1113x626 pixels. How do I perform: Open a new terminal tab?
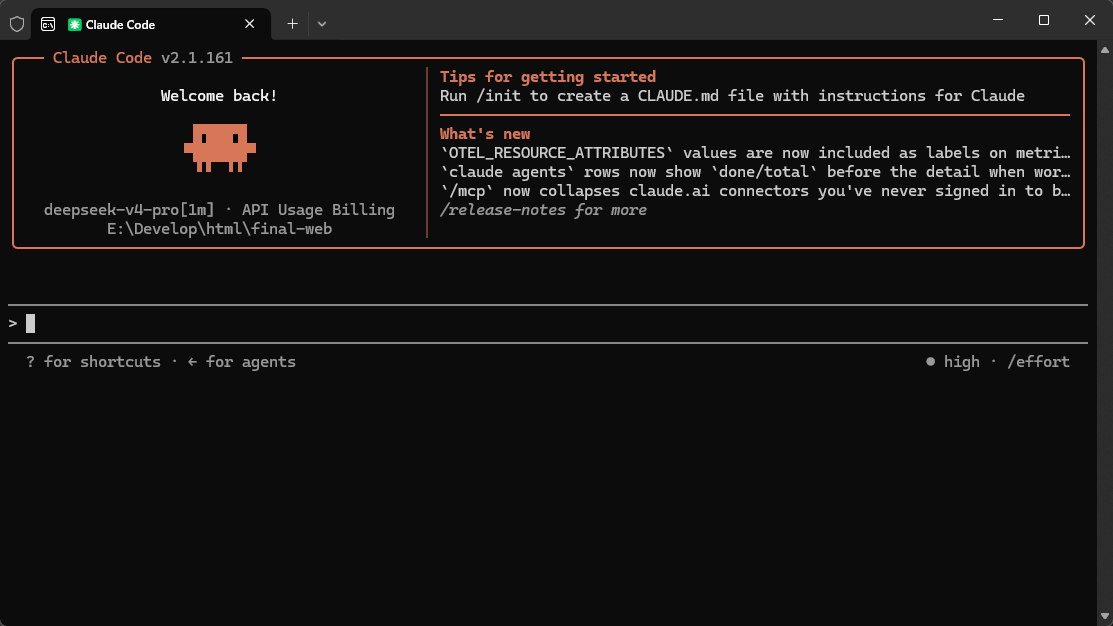click(x=292, y=24)
